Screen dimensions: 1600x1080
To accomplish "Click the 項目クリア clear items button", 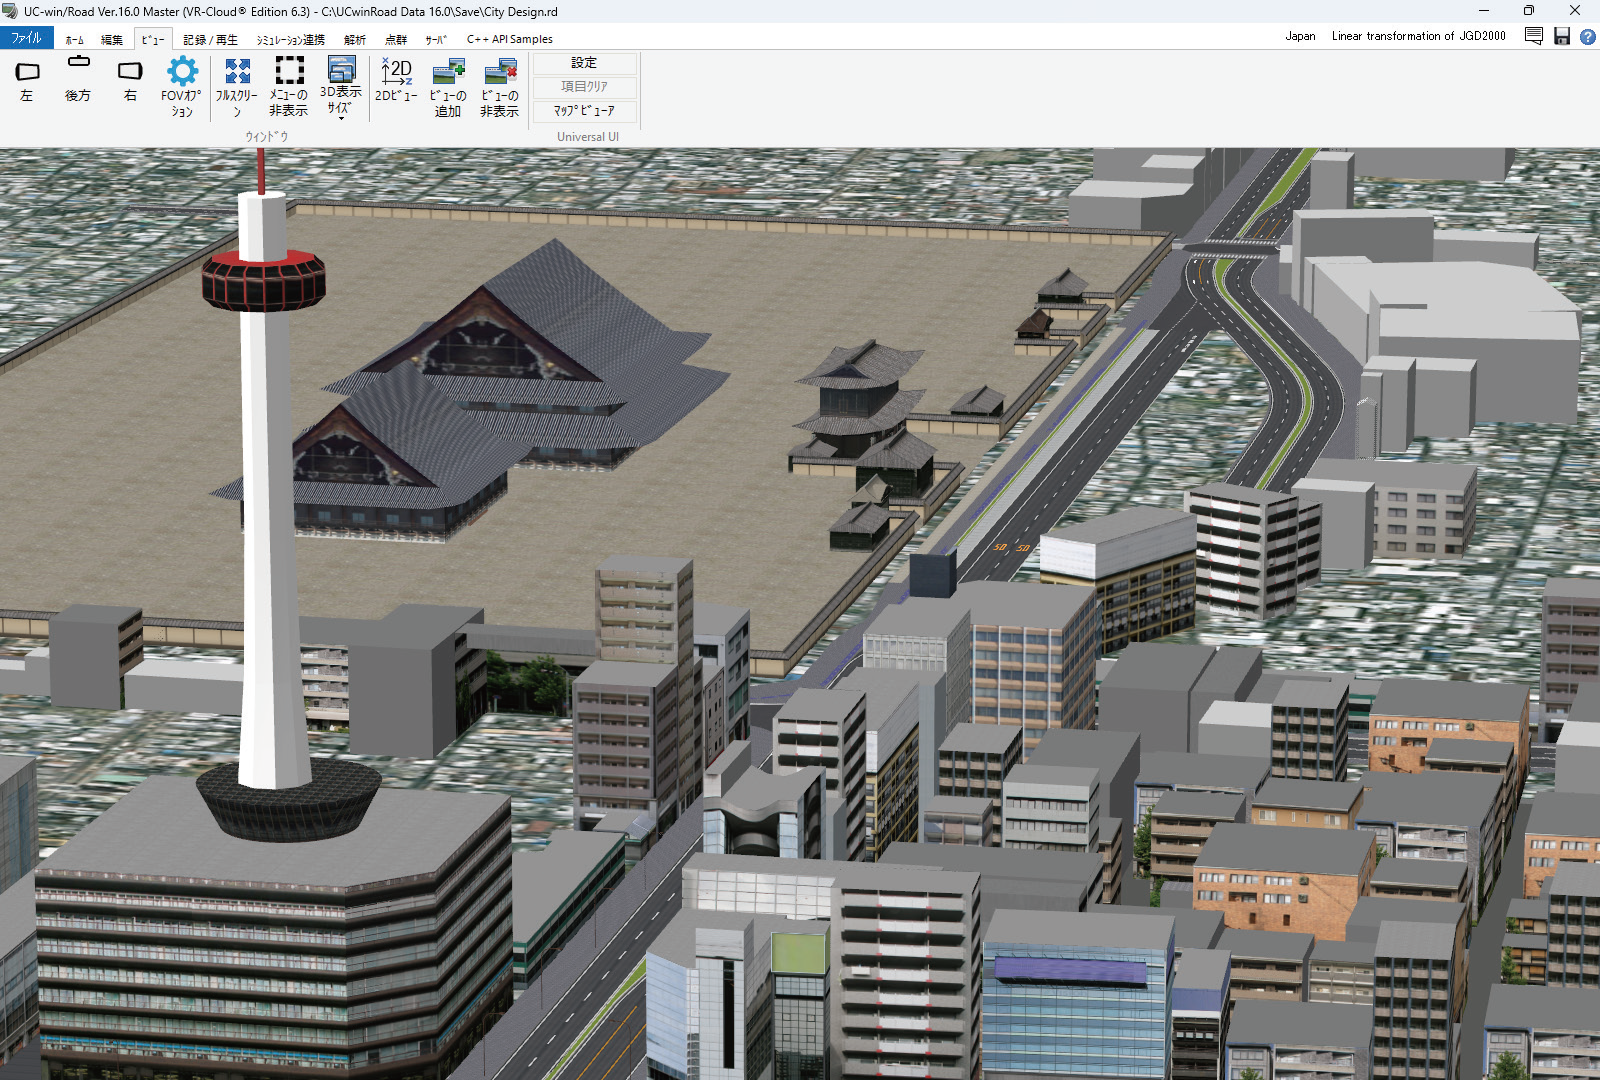I will coord(585,87).
